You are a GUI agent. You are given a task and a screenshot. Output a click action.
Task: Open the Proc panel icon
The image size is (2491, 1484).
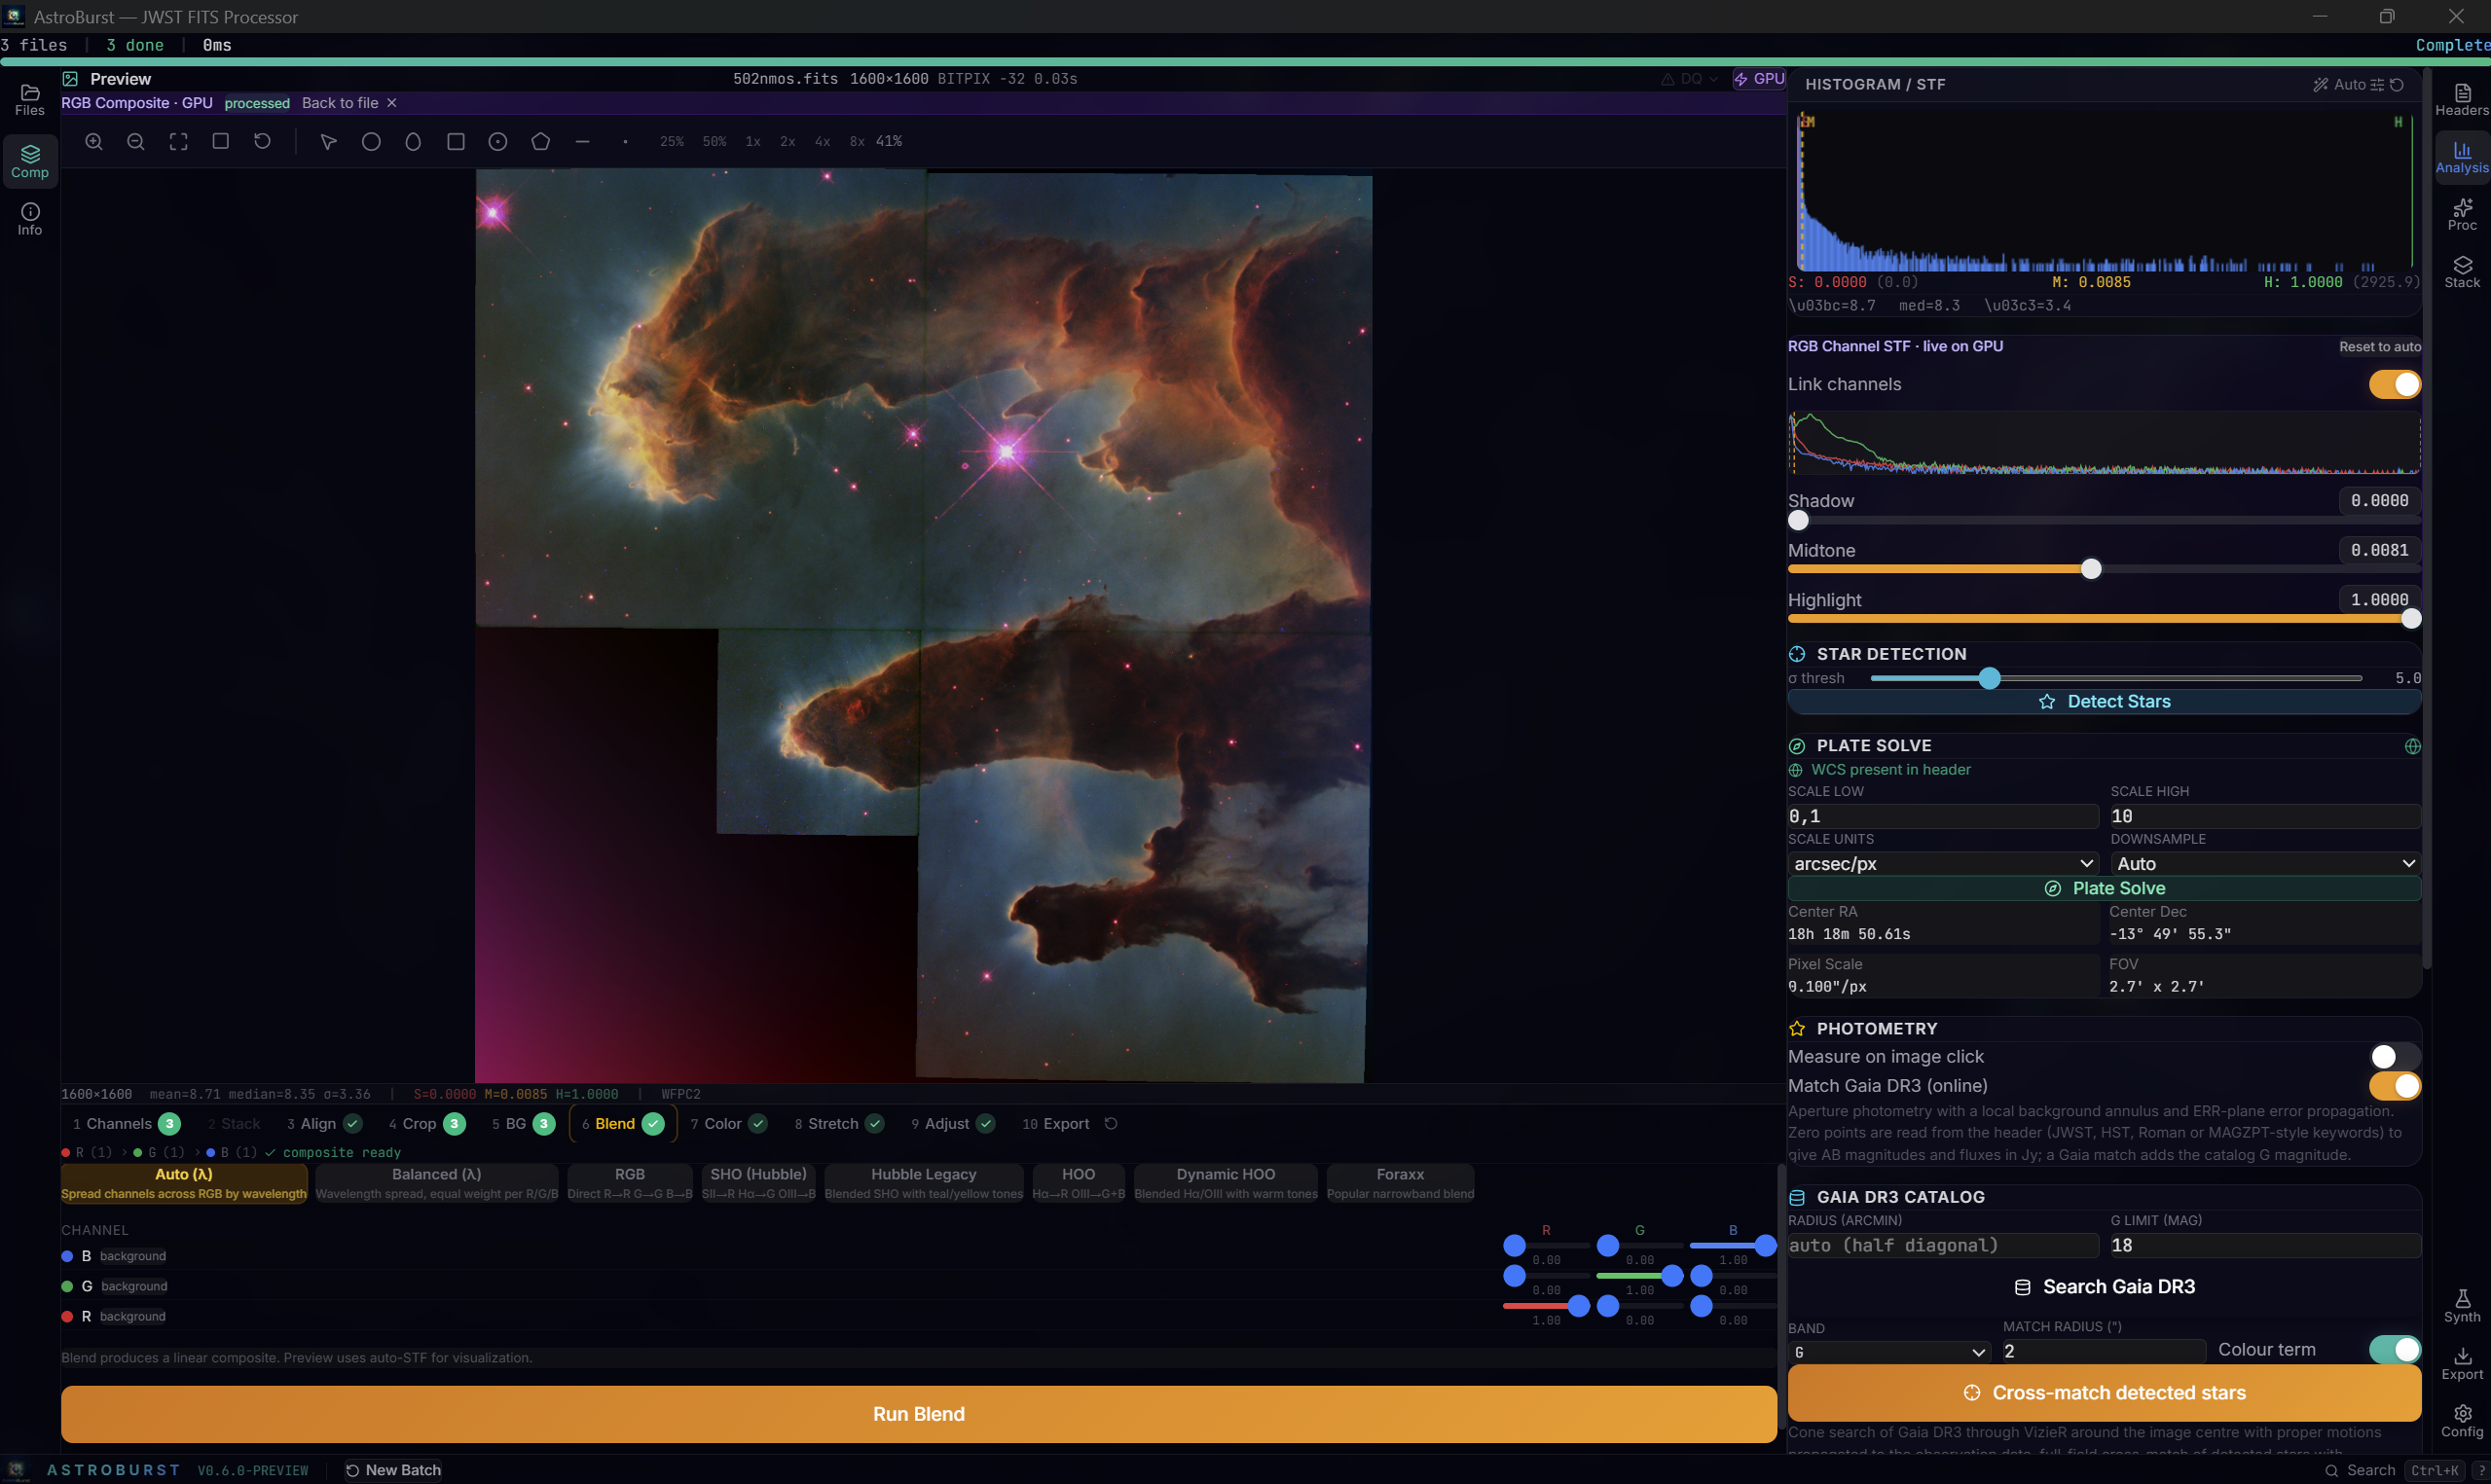tap(2461, 215)
